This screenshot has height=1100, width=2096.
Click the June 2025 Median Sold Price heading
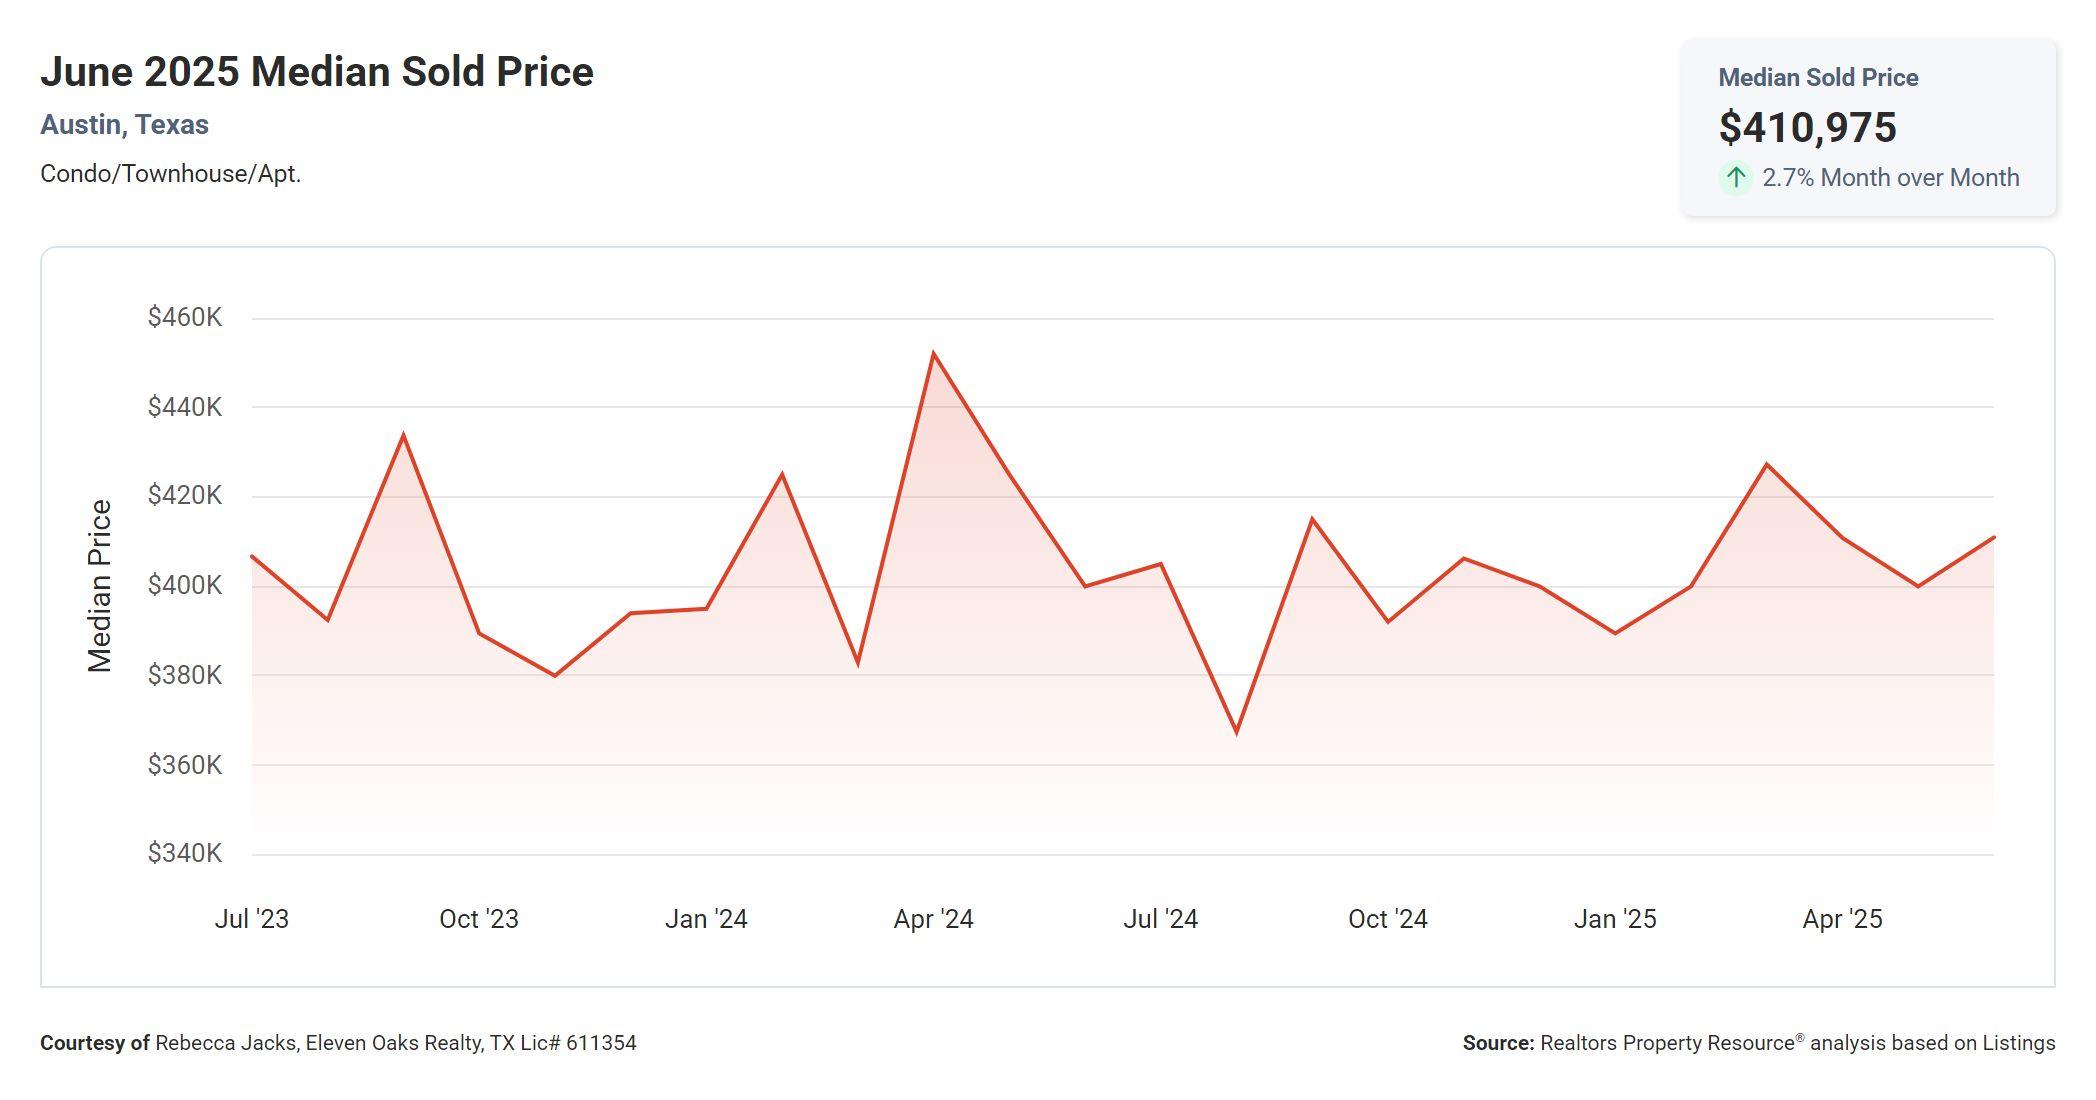click(316, 72)
